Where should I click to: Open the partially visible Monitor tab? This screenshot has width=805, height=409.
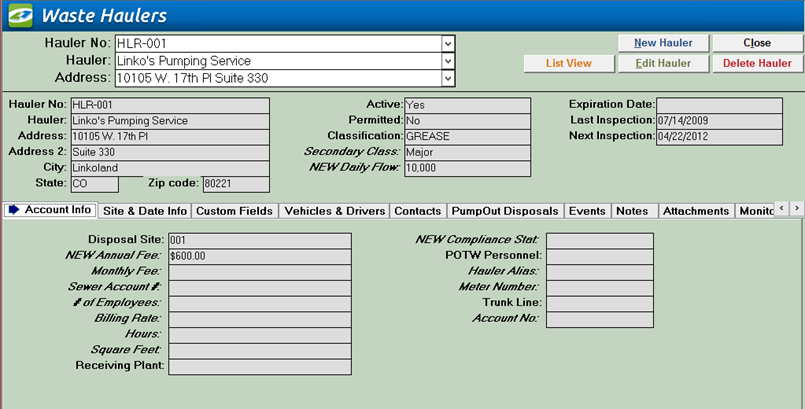(755, 211)
